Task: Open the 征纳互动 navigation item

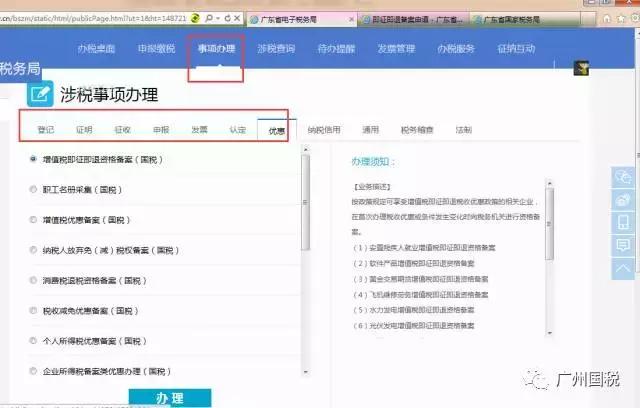Action: click(x=516, y=49)
